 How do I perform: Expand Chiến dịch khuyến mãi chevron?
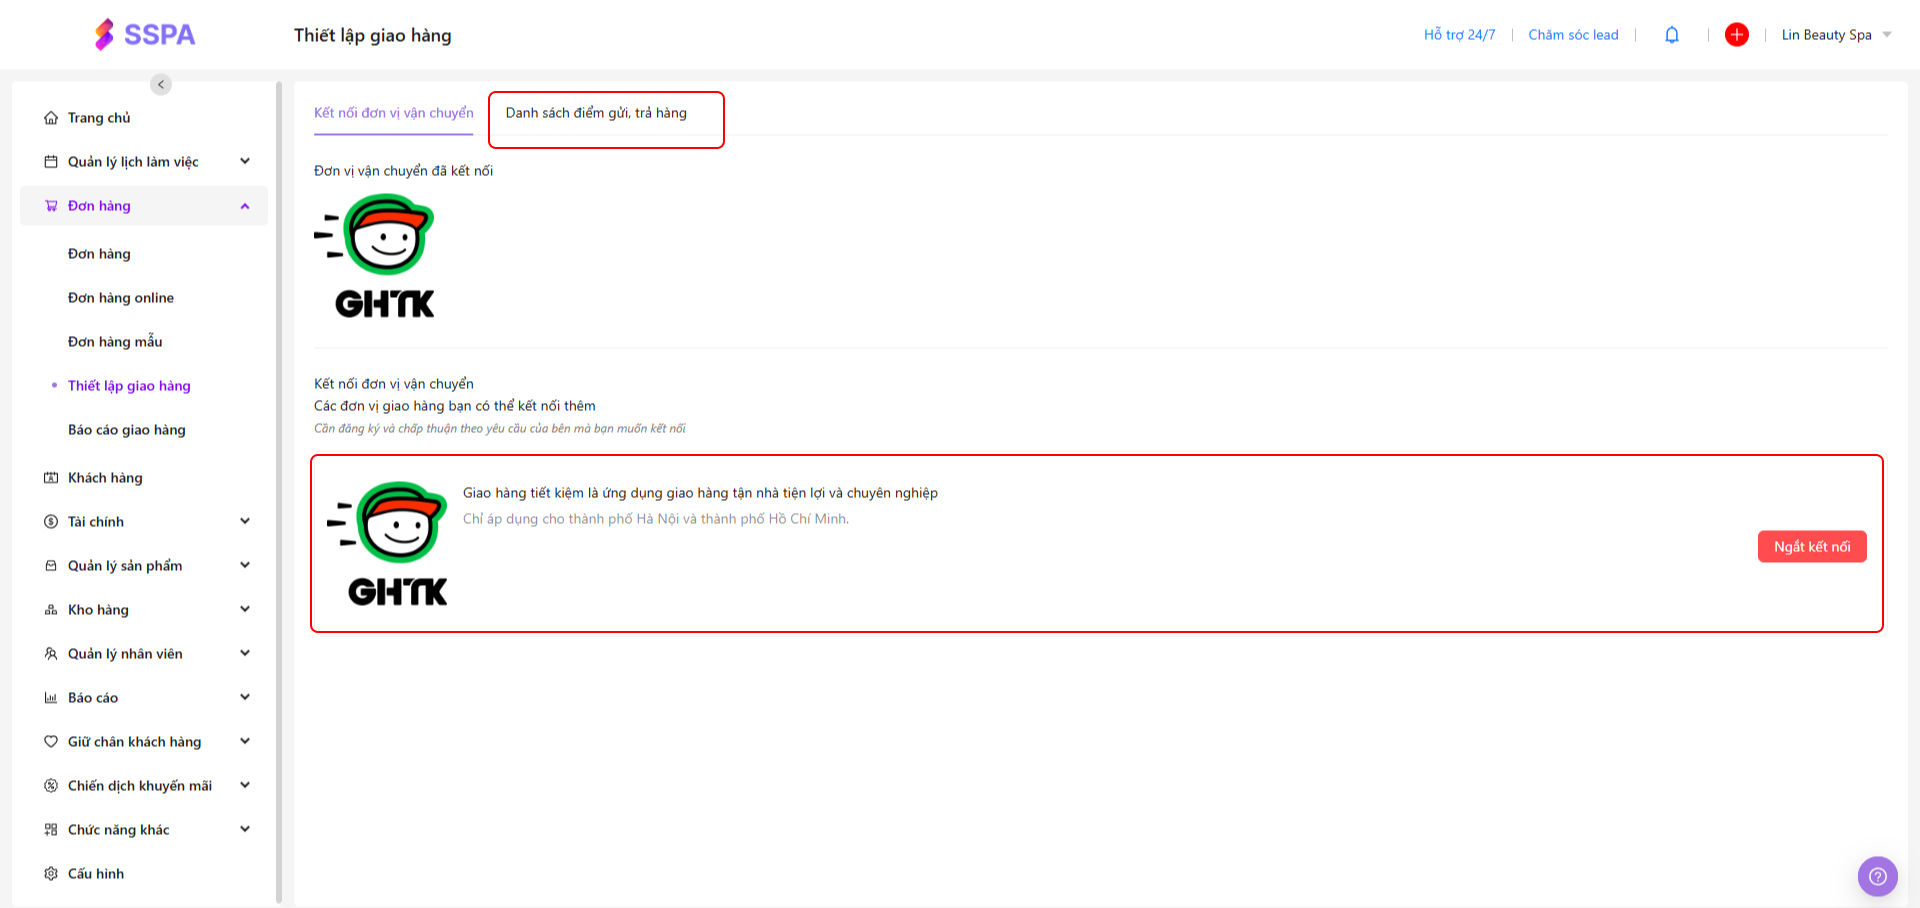click(x=245, y=786)
